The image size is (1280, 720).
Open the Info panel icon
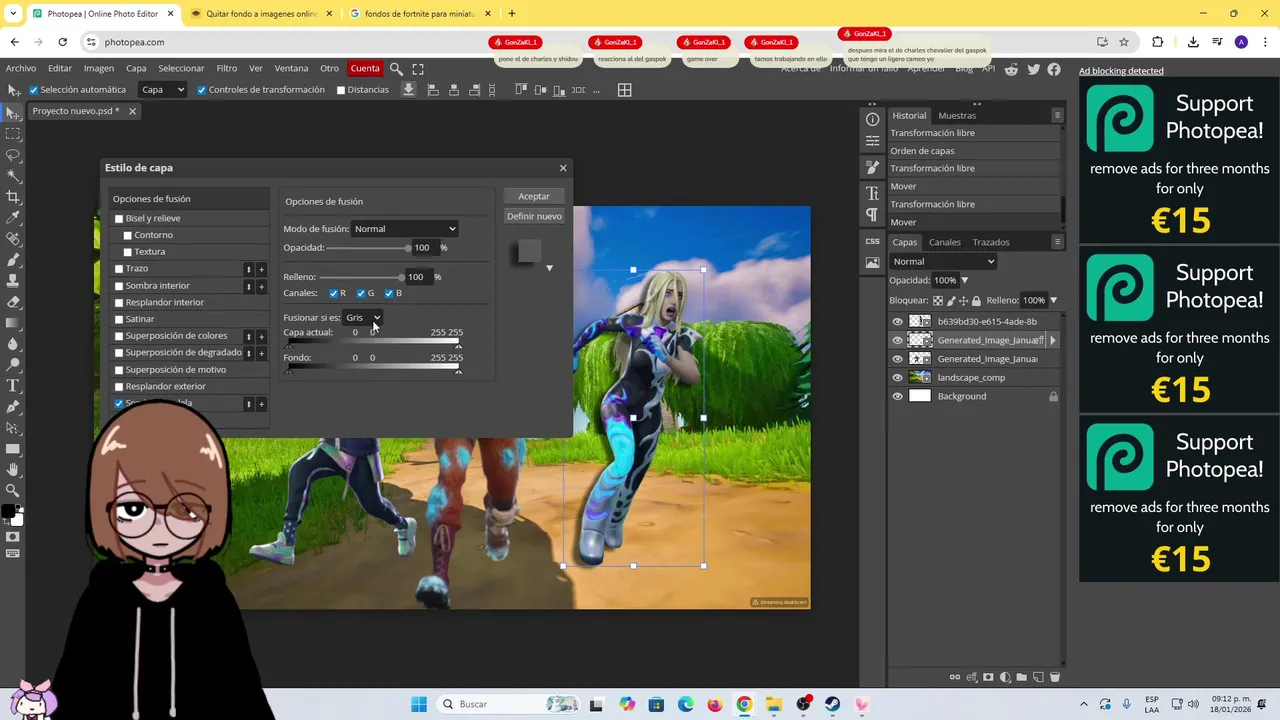coord(872,119)
